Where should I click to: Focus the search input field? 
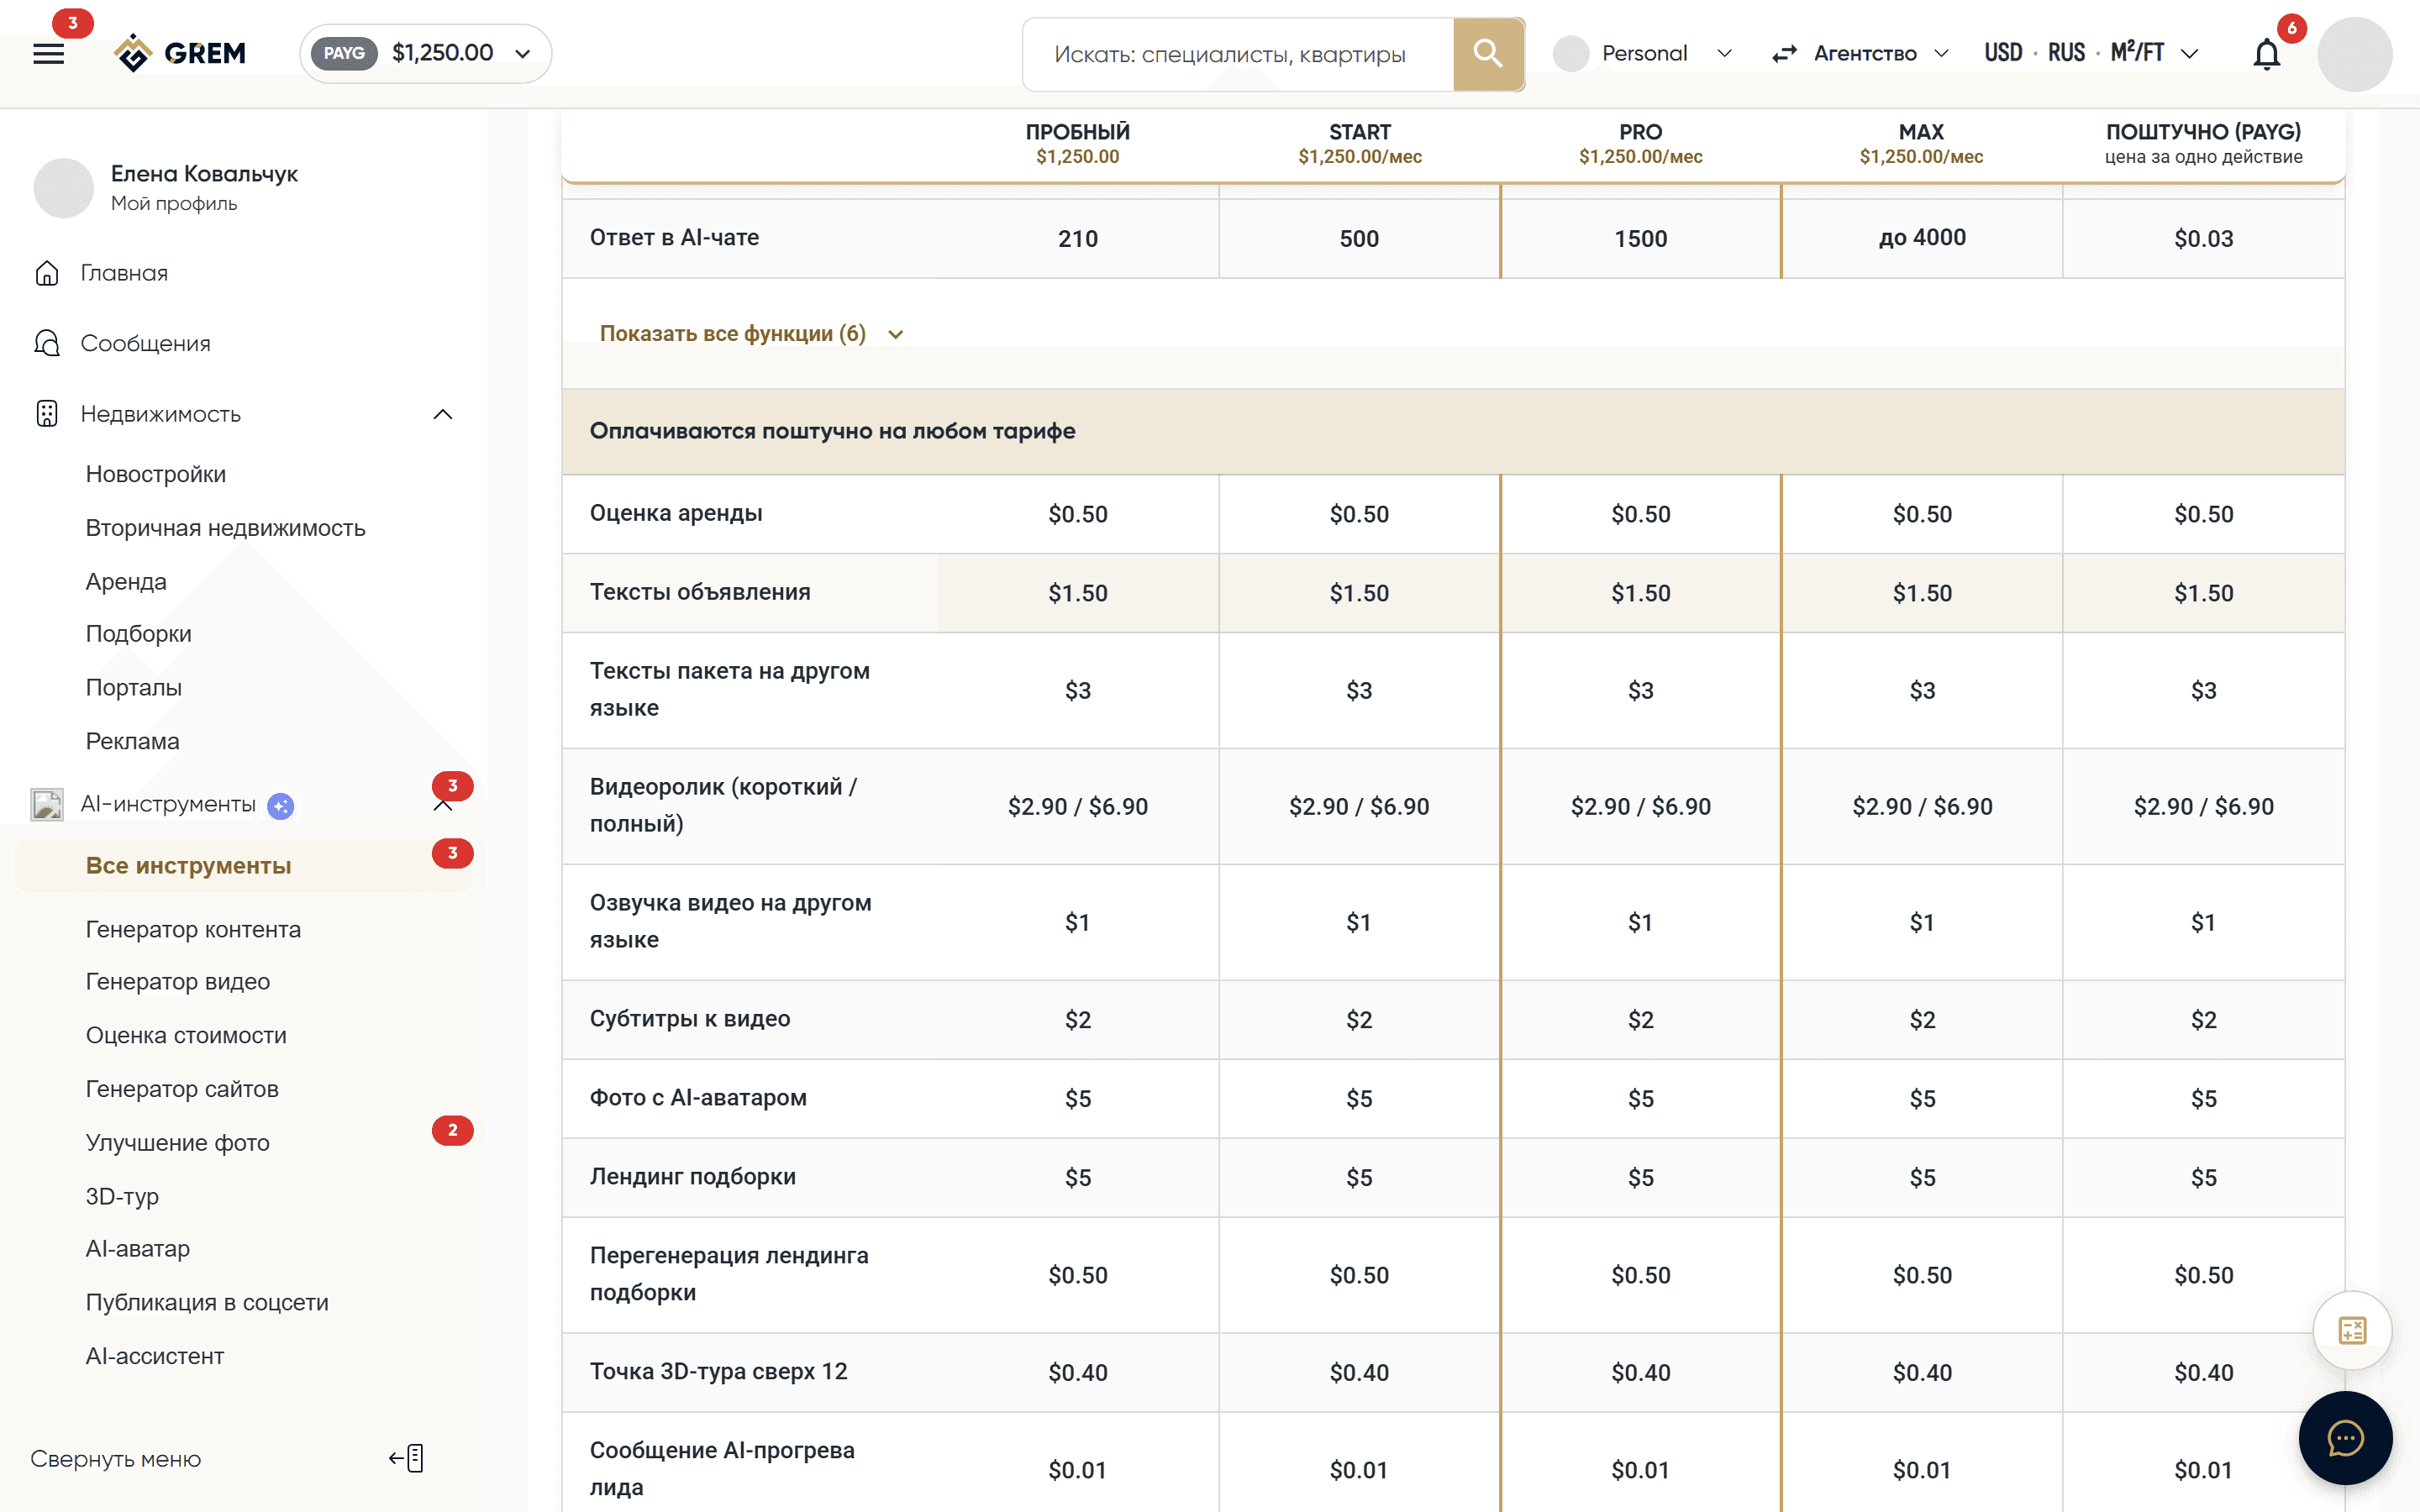(1238, 54)
